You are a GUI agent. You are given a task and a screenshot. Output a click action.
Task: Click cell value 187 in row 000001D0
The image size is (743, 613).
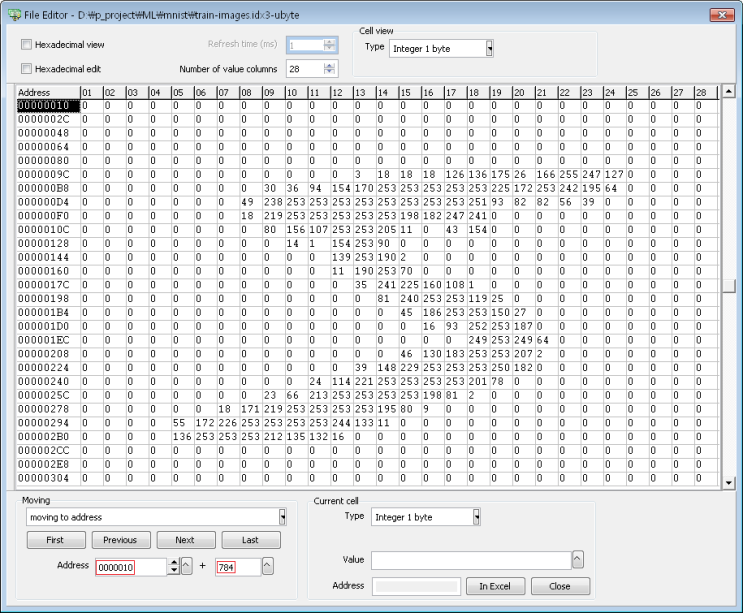pyautogui.click(x=524, y=326)
